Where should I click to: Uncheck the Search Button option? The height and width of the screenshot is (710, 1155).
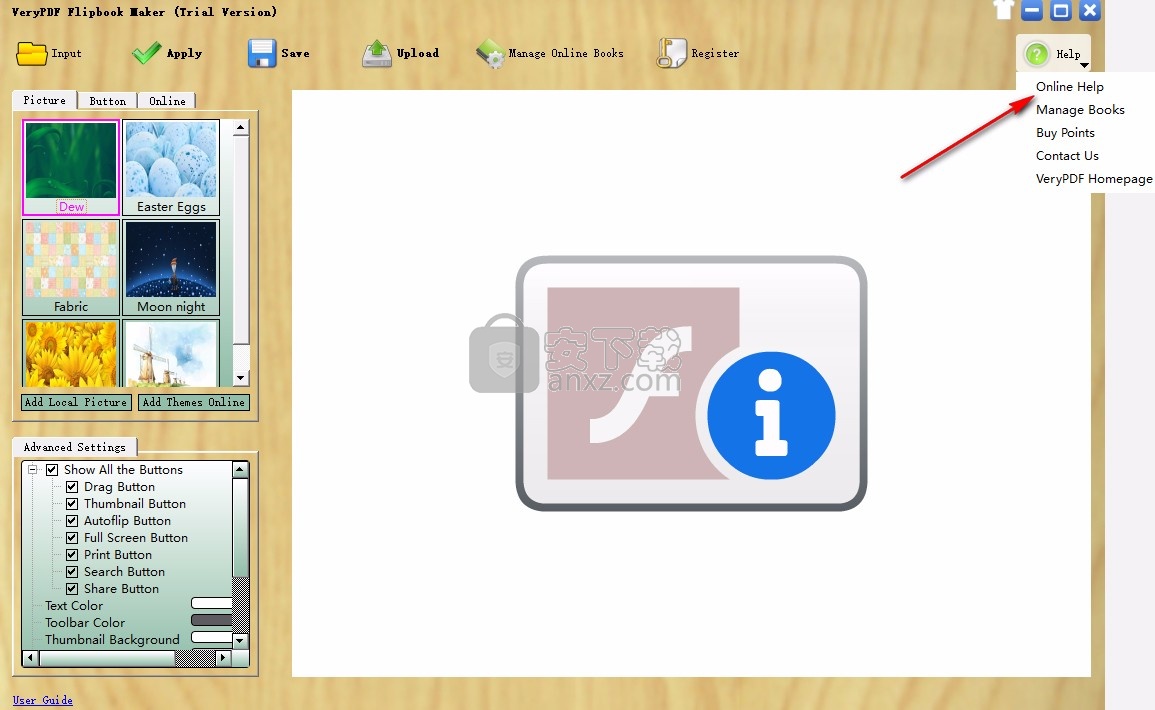tap(71, 572)
